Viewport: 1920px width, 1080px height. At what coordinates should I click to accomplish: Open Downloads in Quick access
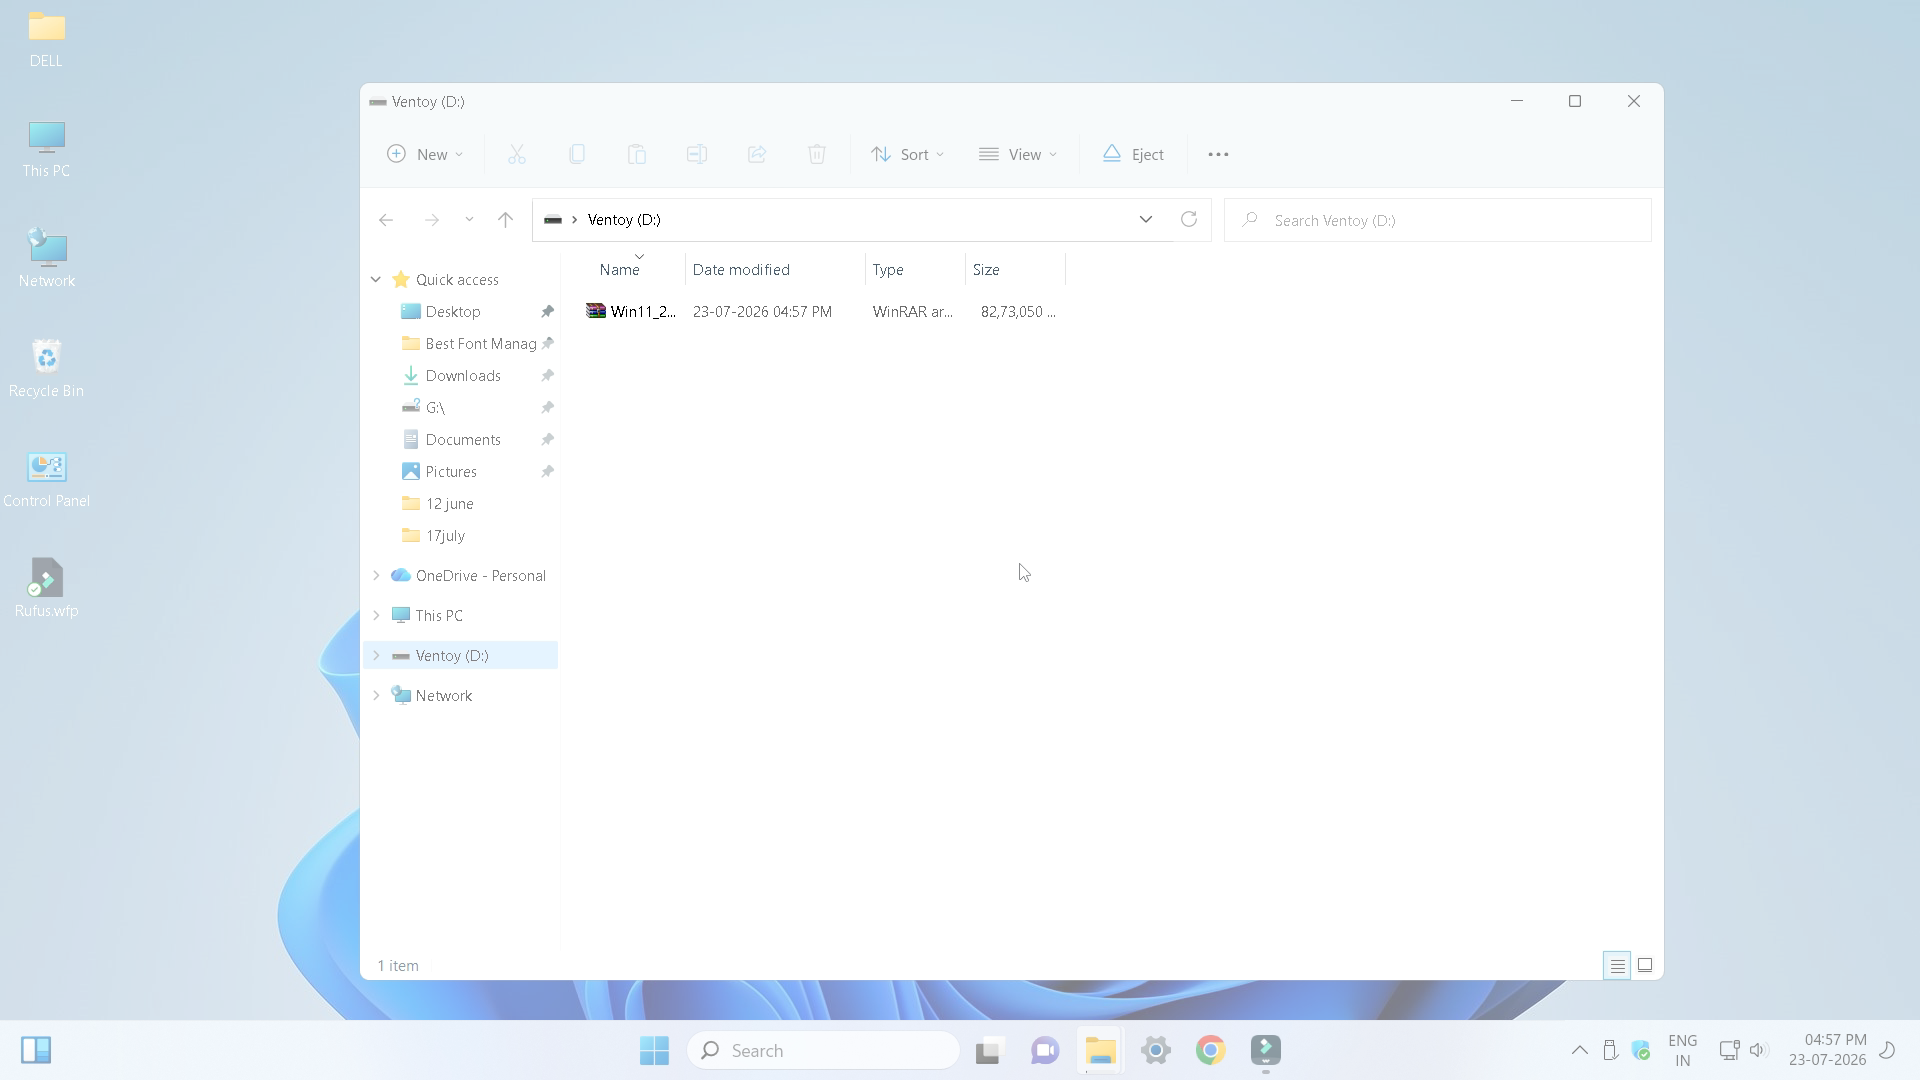461,376
